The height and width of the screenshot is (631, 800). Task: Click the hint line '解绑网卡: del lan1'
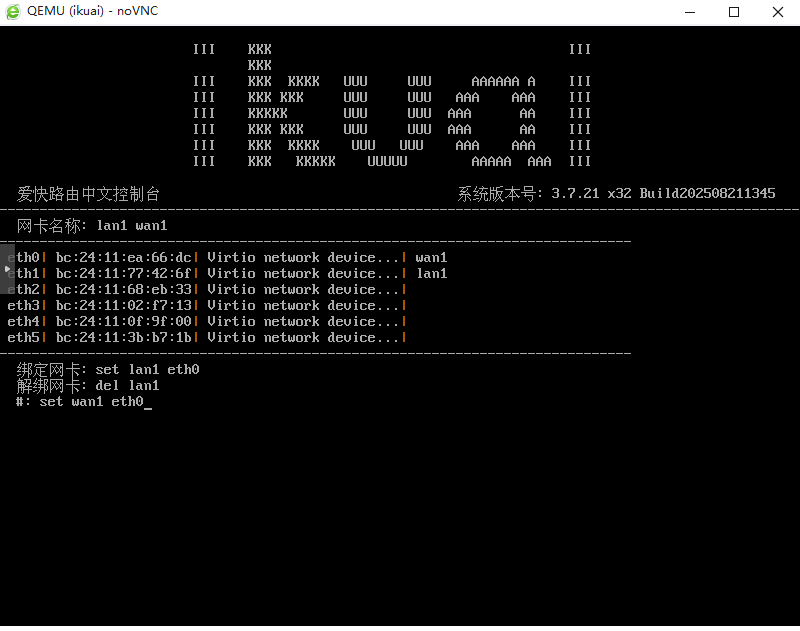click(88, 386)
